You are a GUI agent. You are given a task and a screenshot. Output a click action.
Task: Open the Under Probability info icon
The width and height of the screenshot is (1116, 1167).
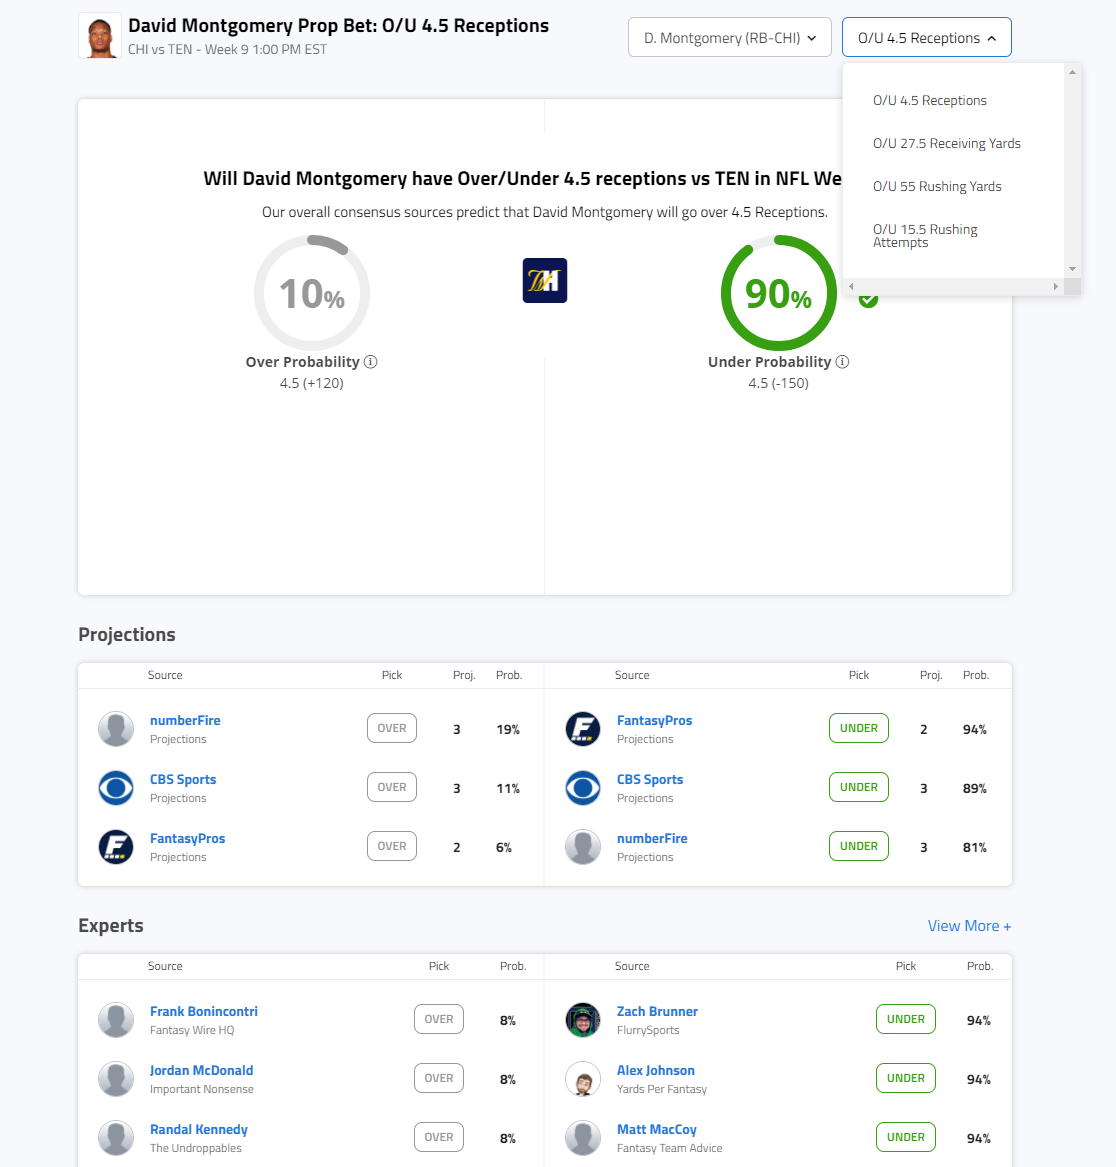(842, 362)
